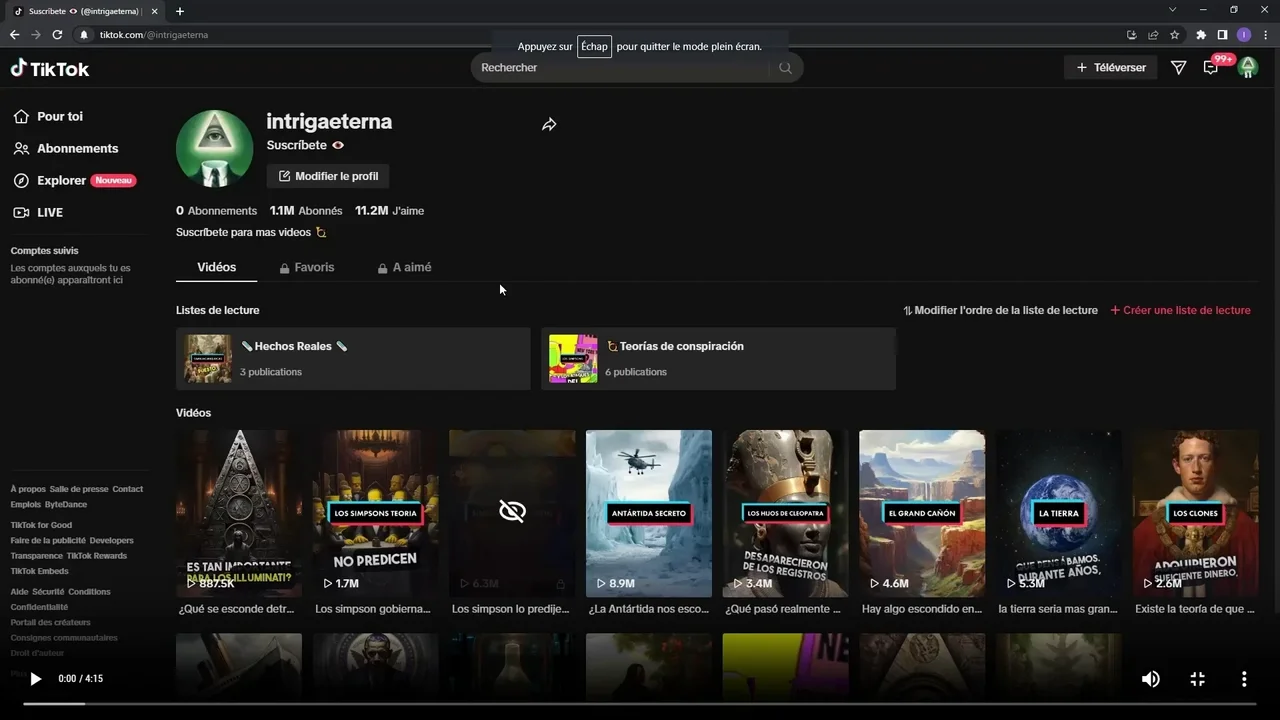Expand the Chrome tab search chevron

click(1173, 10)
